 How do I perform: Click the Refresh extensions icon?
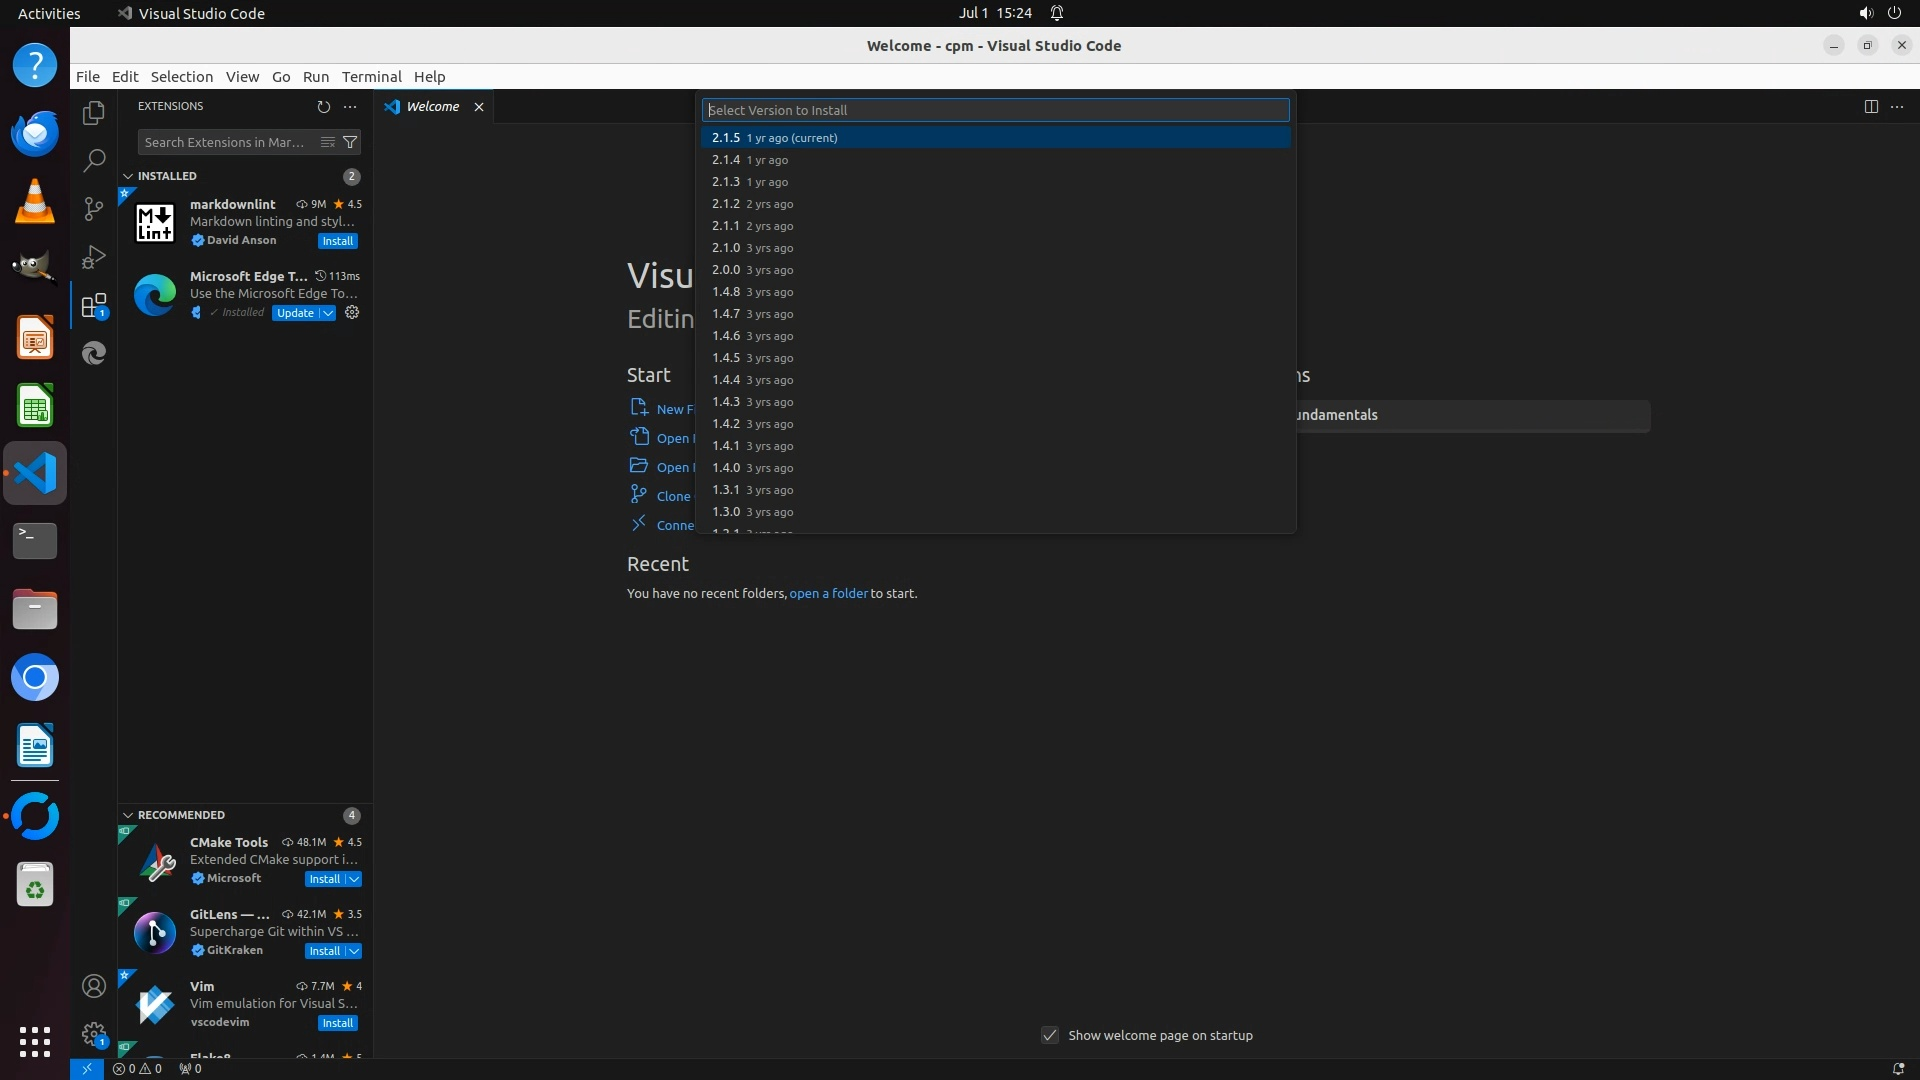click(x=323, y=106)
